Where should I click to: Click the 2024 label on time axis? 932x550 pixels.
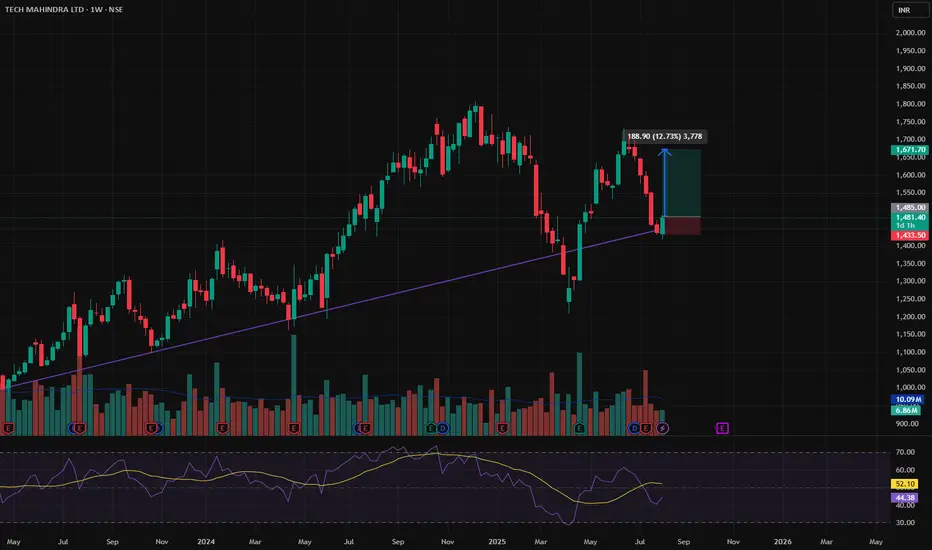point(206,542)
